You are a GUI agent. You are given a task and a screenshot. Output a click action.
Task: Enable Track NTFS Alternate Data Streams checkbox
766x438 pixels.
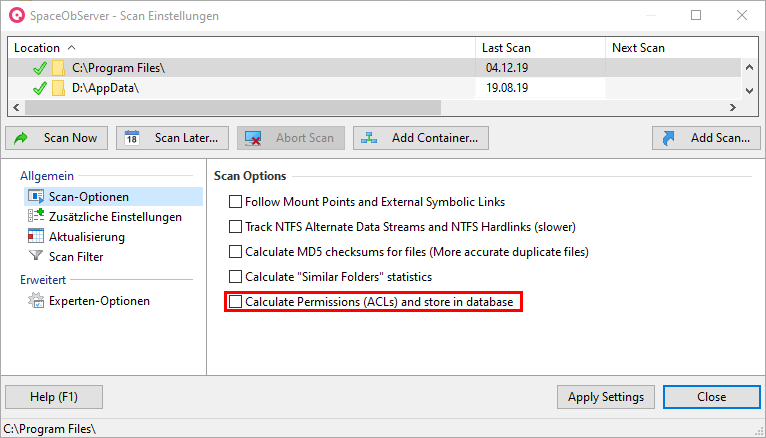coord(235,227)
